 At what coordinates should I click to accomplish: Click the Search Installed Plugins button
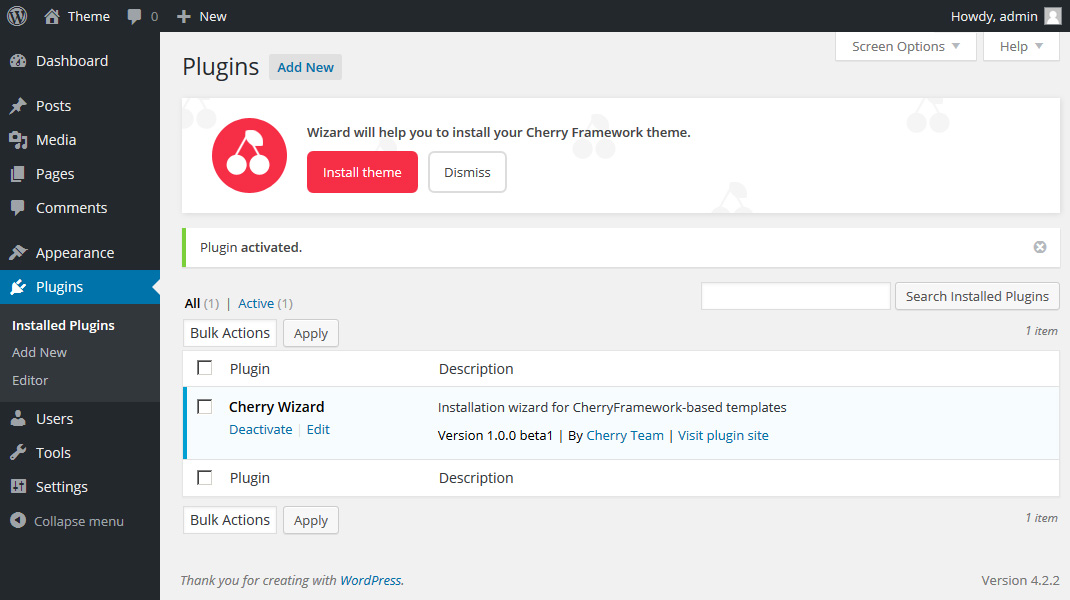point(977,296)
